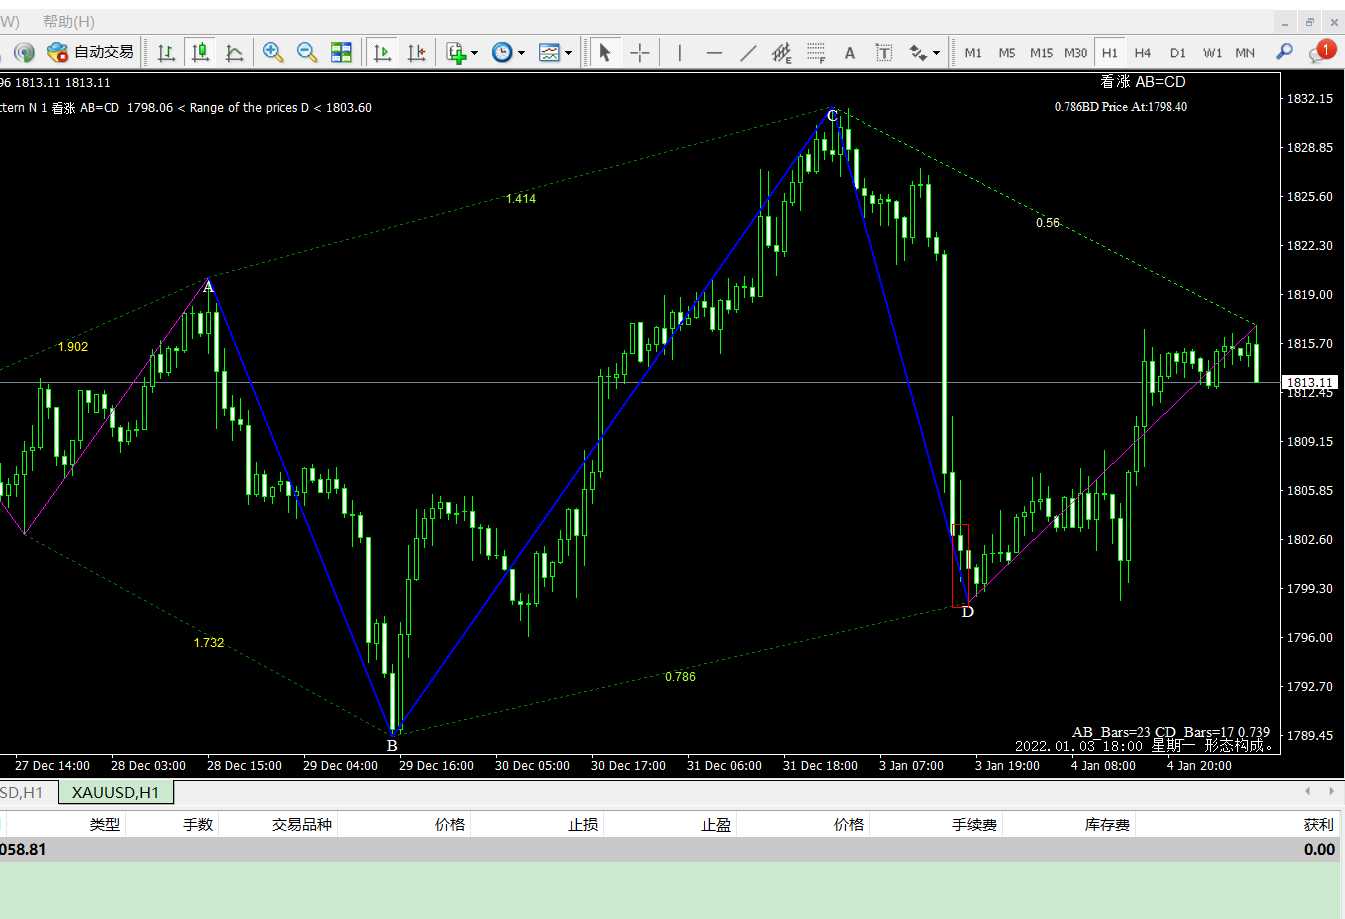Click the 止盈 column header

pyautogui.click(x=716, y=824)
